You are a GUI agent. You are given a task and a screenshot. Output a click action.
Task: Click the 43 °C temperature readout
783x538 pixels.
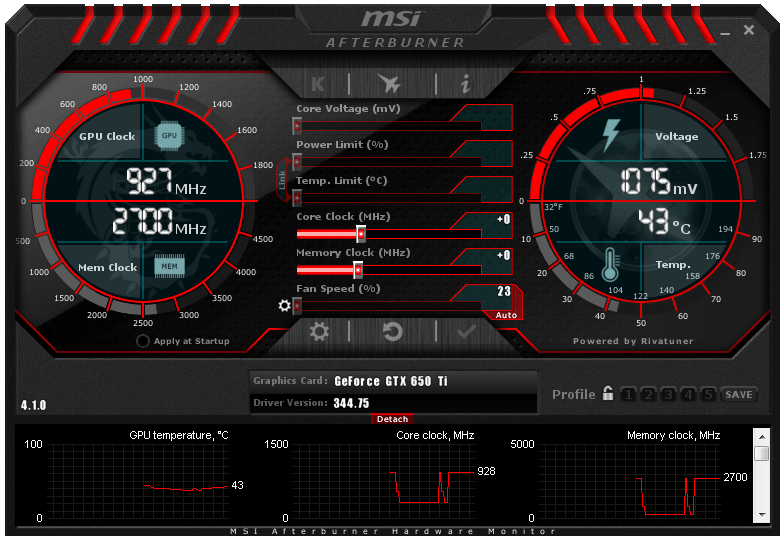coord(665,221)
